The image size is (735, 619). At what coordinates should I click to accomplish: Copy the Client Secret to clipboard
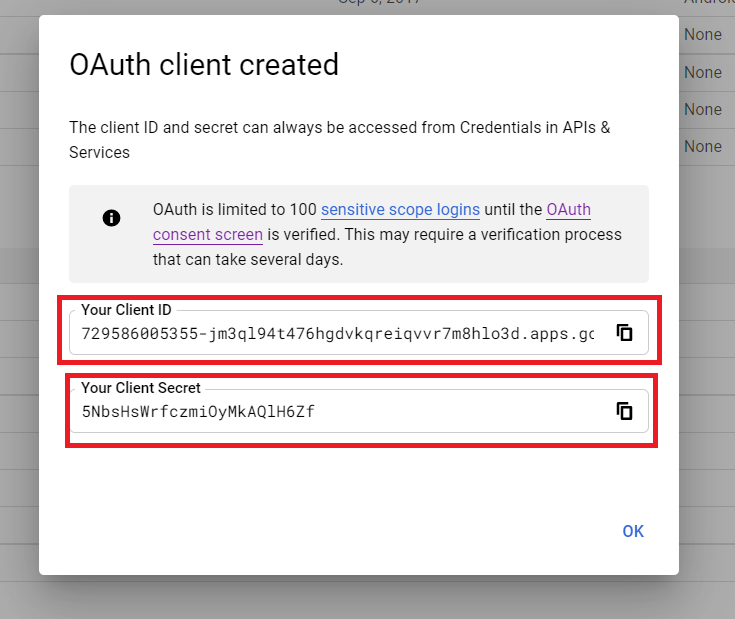pos(624,411)
